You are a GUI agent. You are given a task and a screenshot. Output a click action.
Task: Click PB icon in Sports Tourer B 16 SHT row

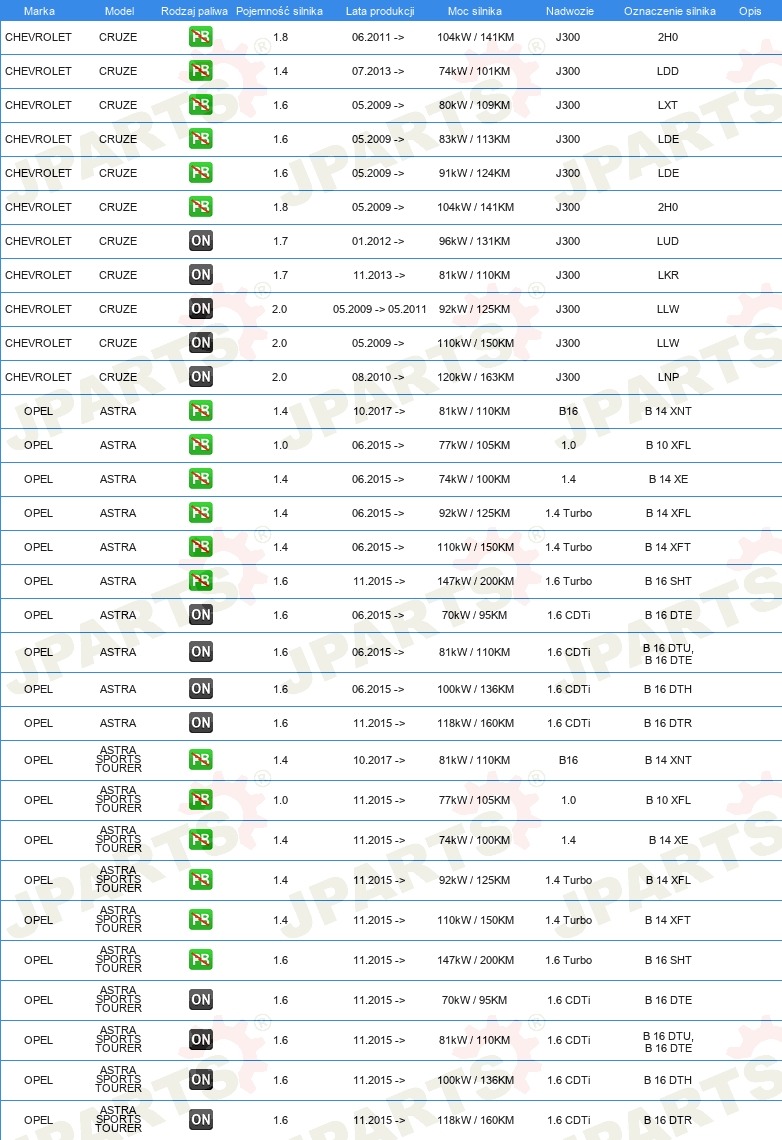(201, 960)
